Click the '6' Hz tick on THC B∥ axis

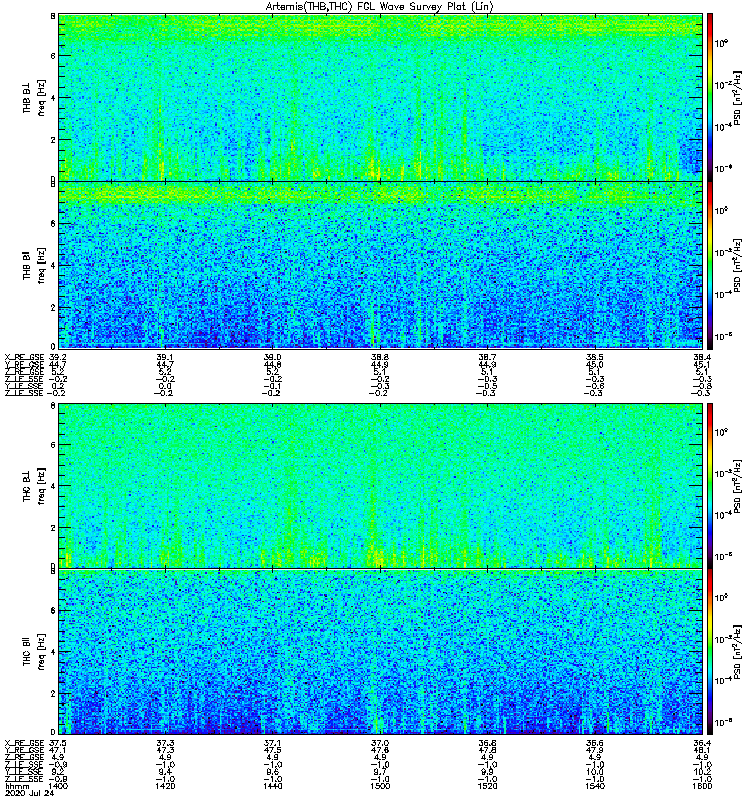coord(53,610)
